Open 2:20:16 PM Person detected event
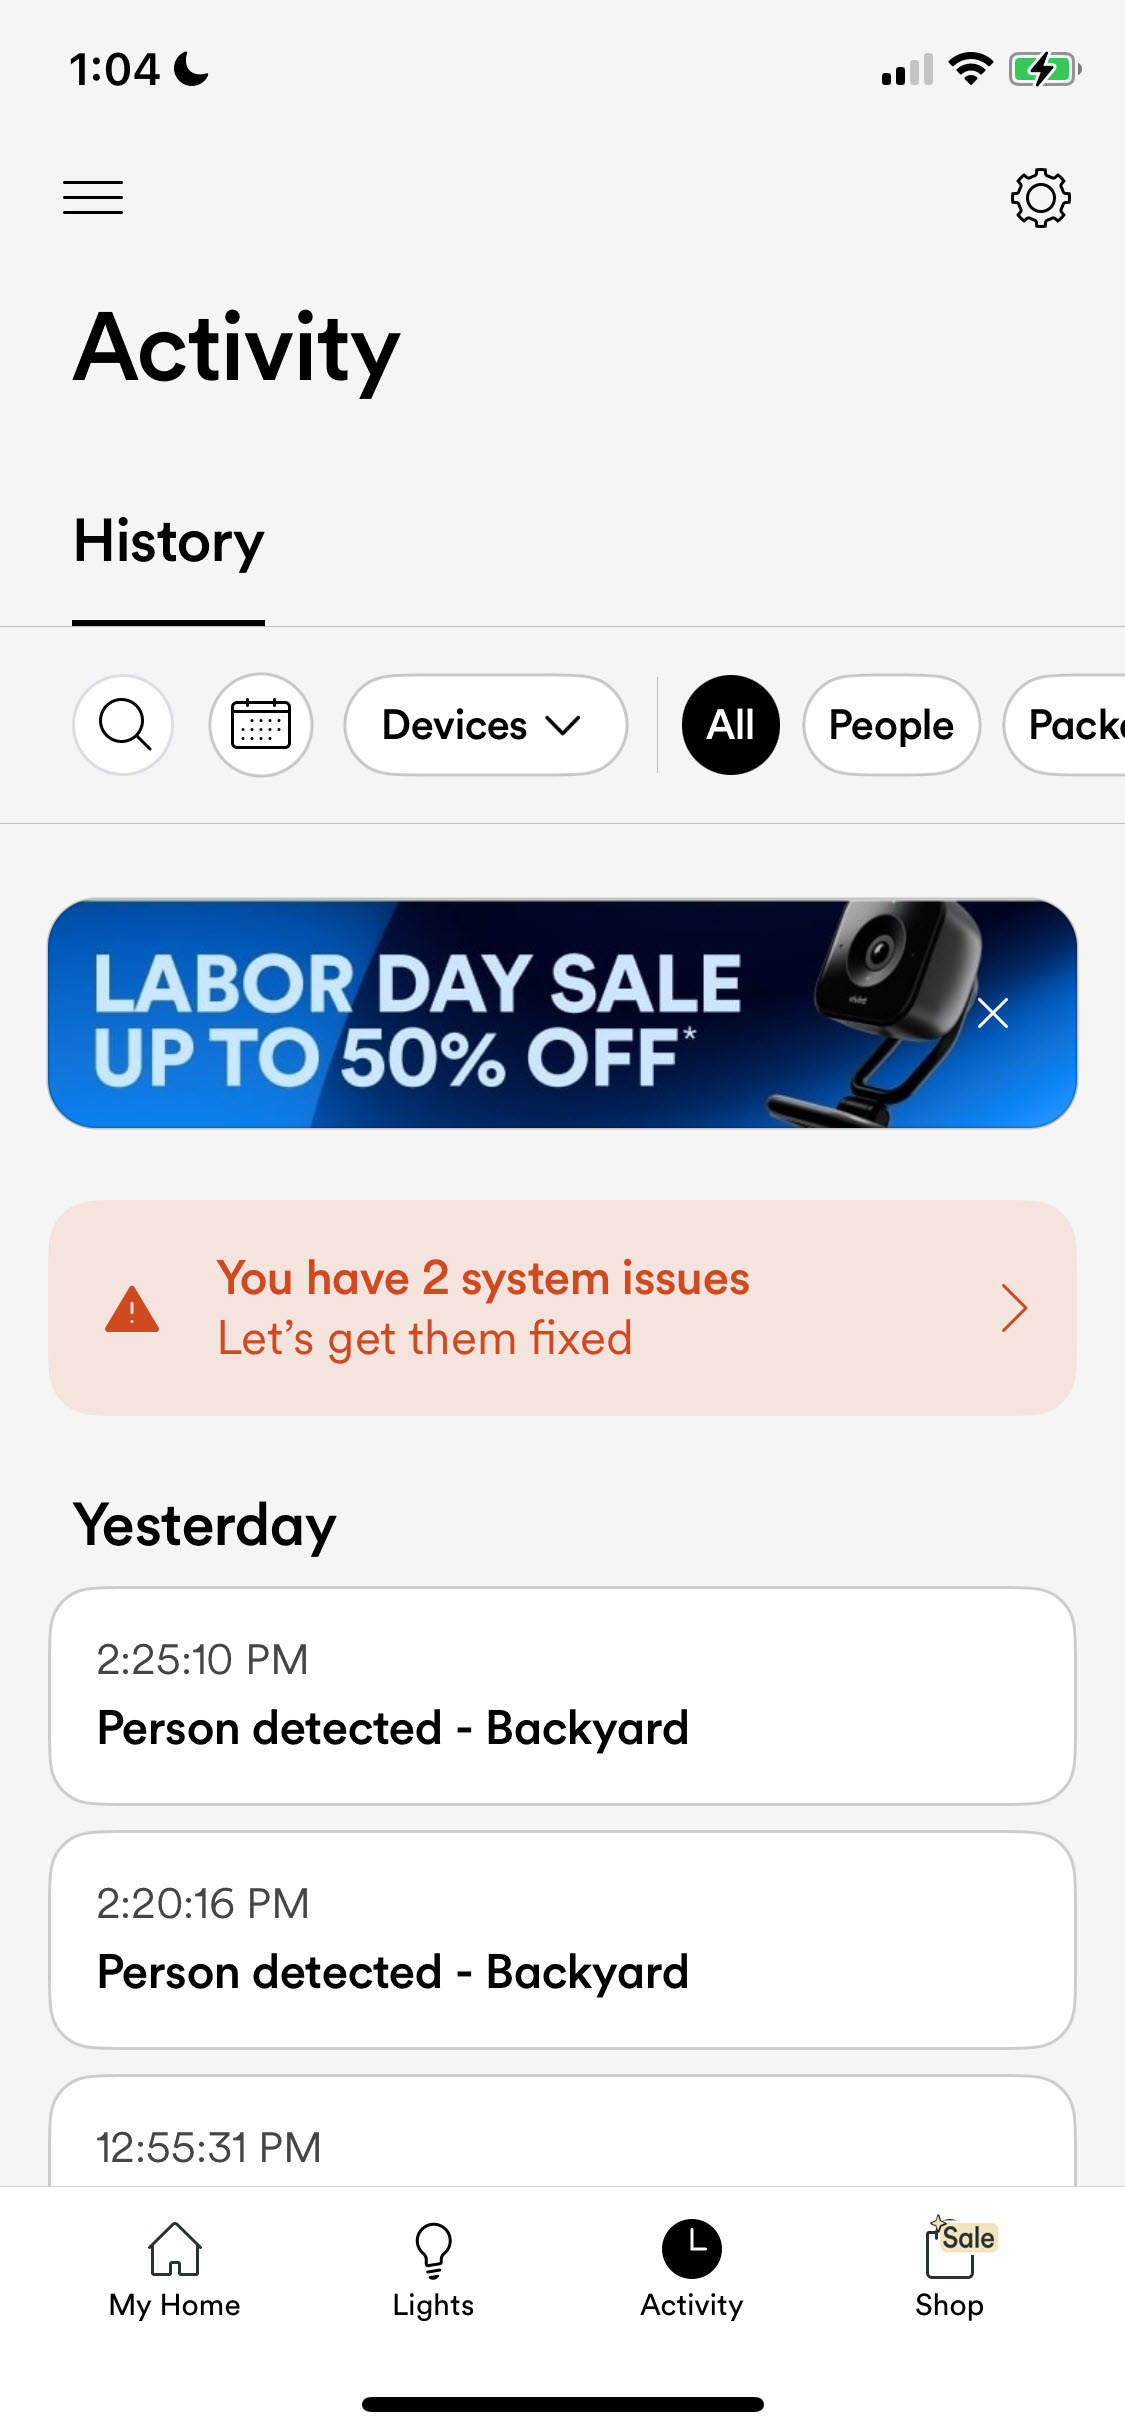 coord(562,1940)
